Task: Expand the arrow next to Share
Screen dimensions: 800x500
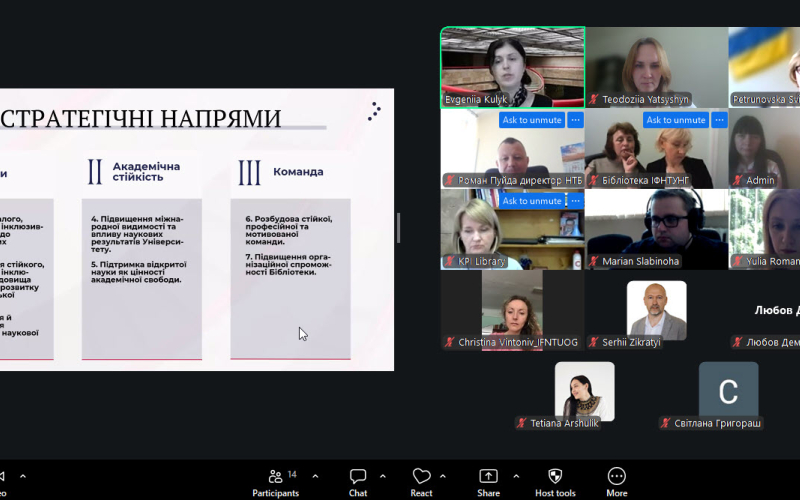Action: (516, 476)
